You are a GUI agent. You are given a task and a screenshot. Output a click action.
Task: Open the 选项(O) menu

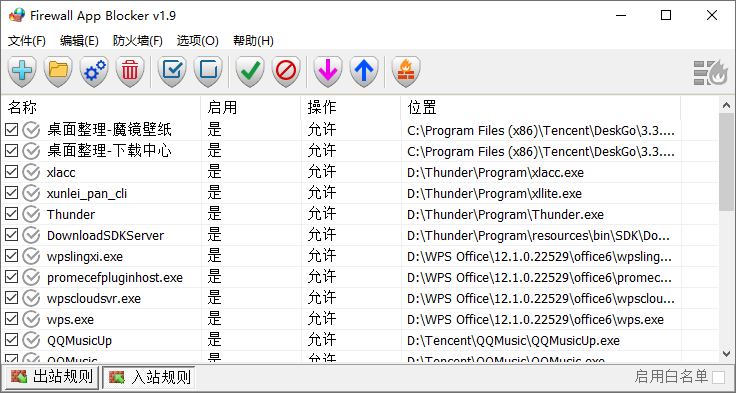tap(198, 41)
